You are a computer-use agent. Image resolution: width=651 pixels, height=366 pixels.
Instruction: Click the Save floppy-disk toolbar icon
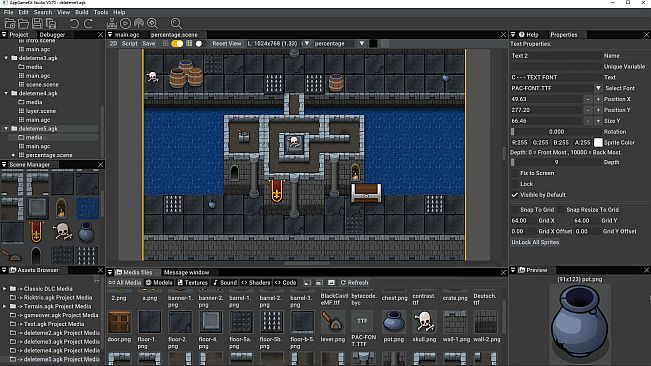37,23
